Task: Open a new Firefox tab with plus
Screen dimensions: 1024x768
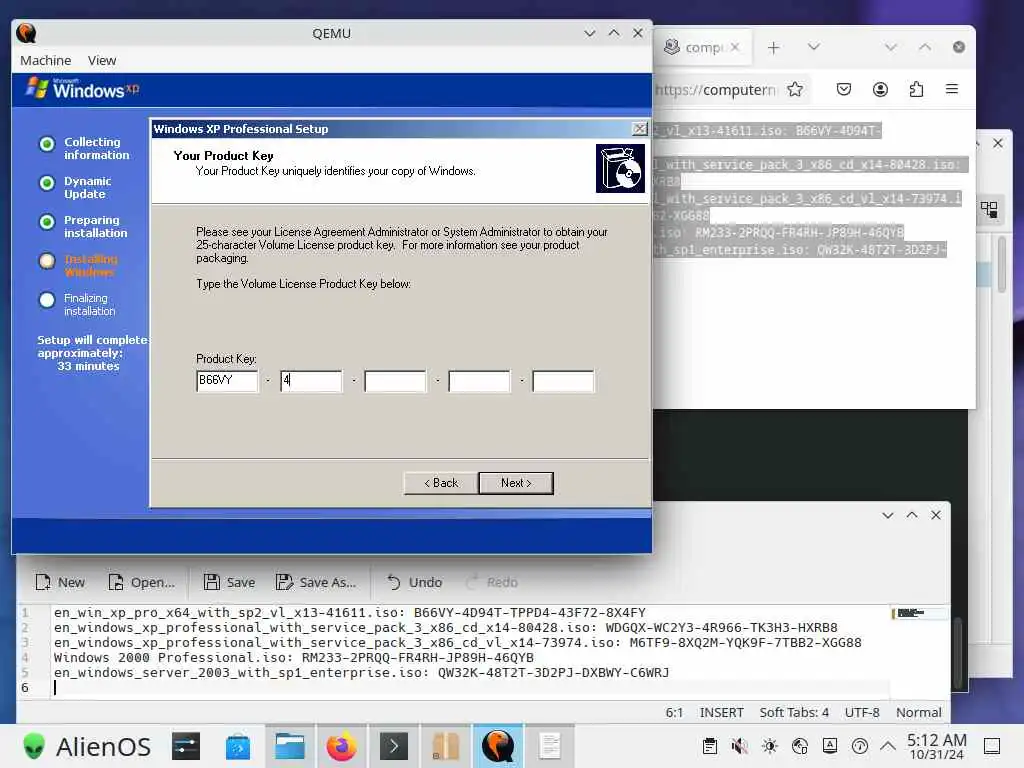Action: pyautogui.click(x=774, y=48)
